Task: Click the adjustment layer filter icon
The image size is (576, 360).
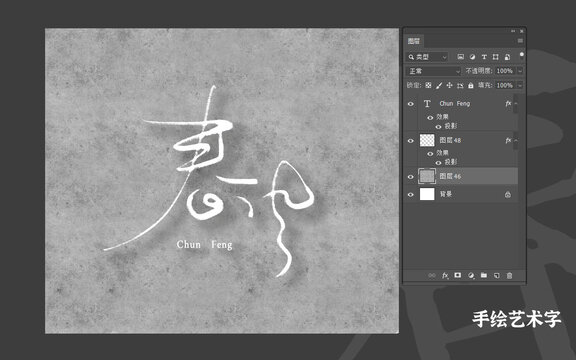Action: [x=472, y=57]
